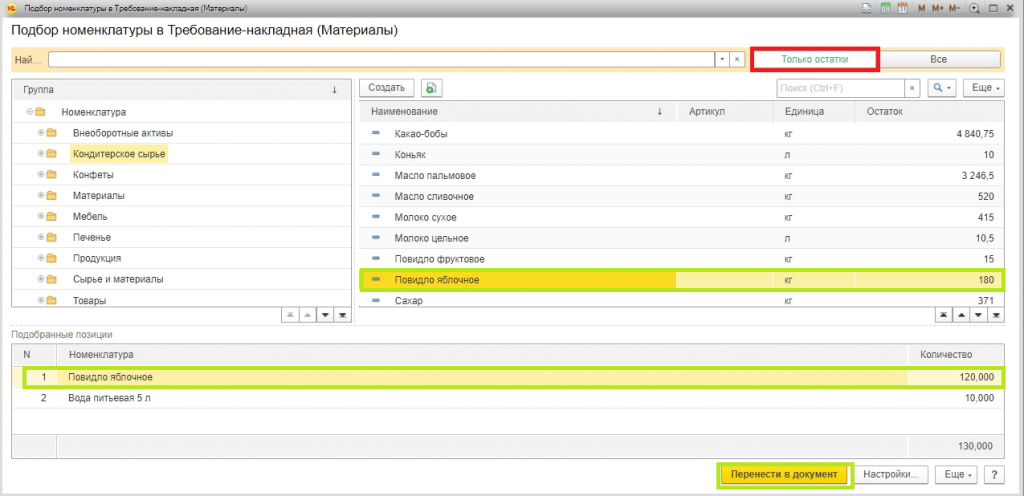
Task: Open the dropdown arrow of the Найти field
Action: coord(722,59)
